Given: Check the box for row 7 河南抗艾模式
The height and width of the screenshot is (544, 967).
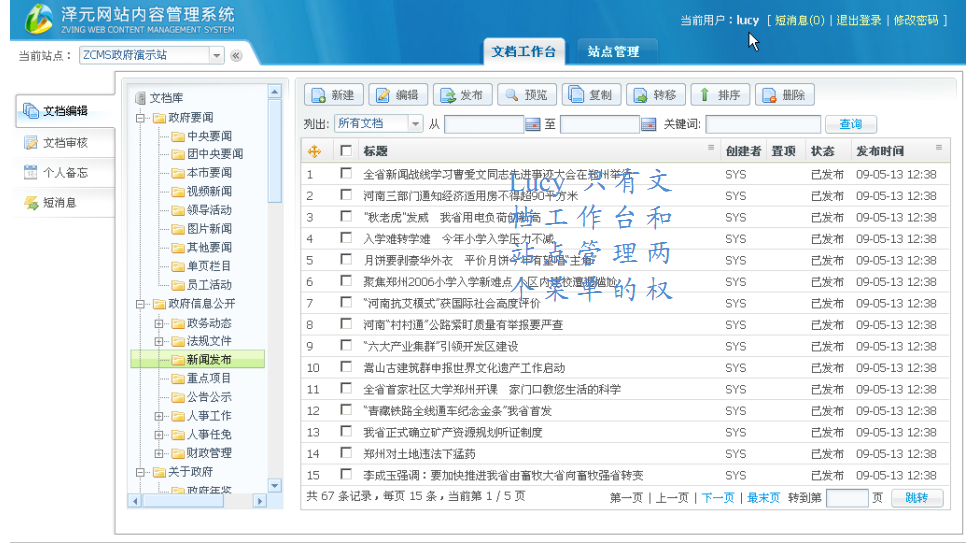Looking at the screenshot, I should click(x=346, y=303).
